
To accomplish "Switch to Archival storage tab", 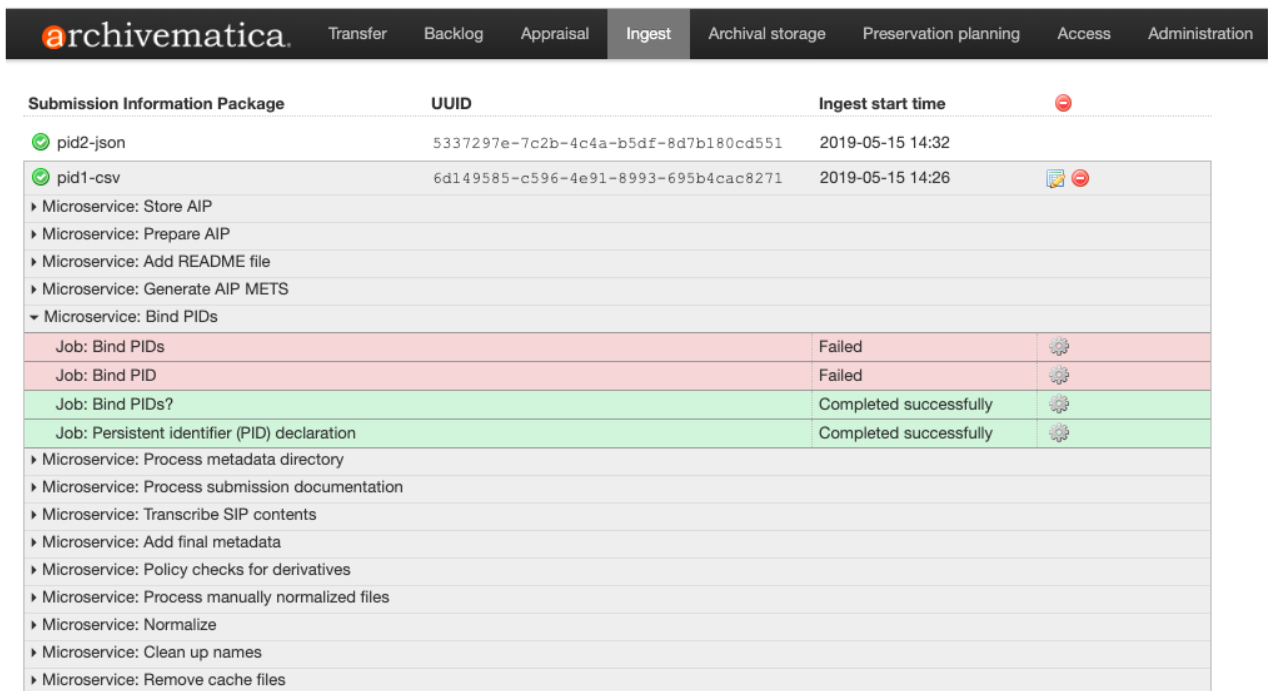I will (x=767, y=34).
